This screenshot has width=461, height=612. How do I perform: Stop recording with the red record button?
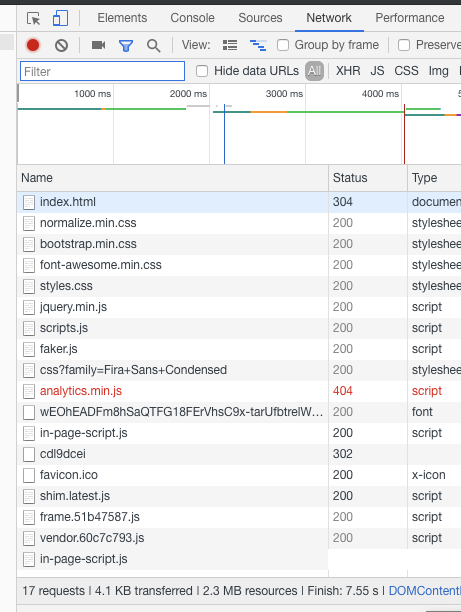point(33,45)
